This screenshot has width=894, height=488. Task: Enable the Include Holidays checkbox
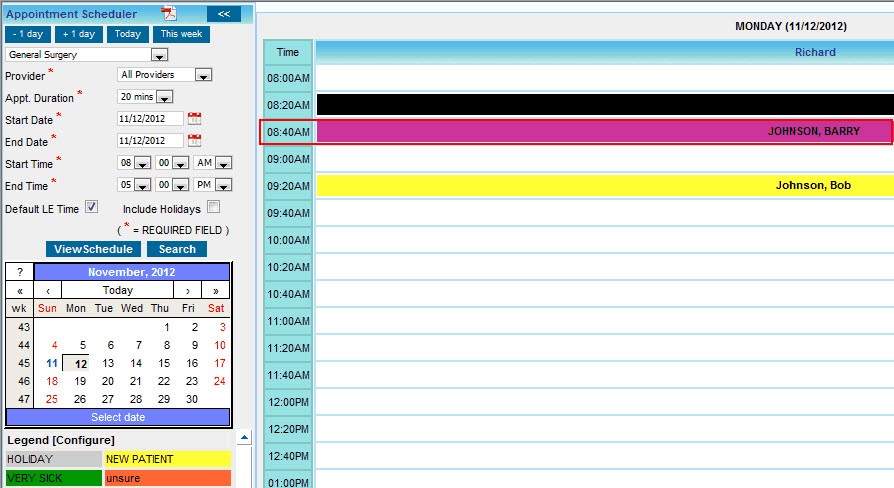213,207
